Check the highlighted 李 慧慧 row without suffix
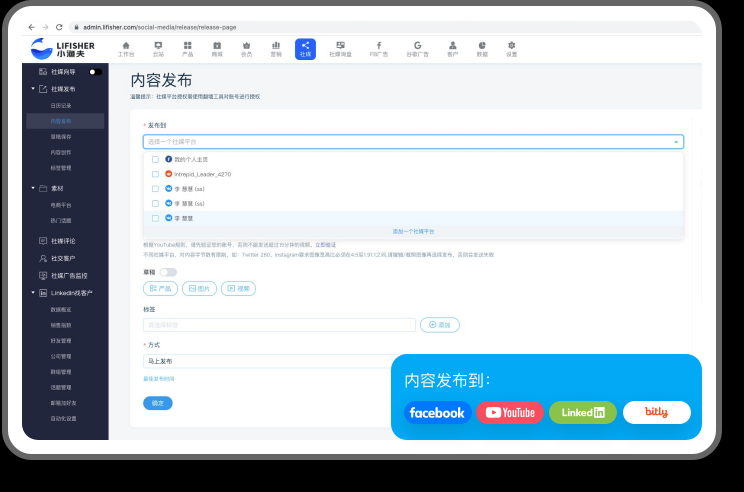Screen dimensions: 744x492 pos(155,218)
